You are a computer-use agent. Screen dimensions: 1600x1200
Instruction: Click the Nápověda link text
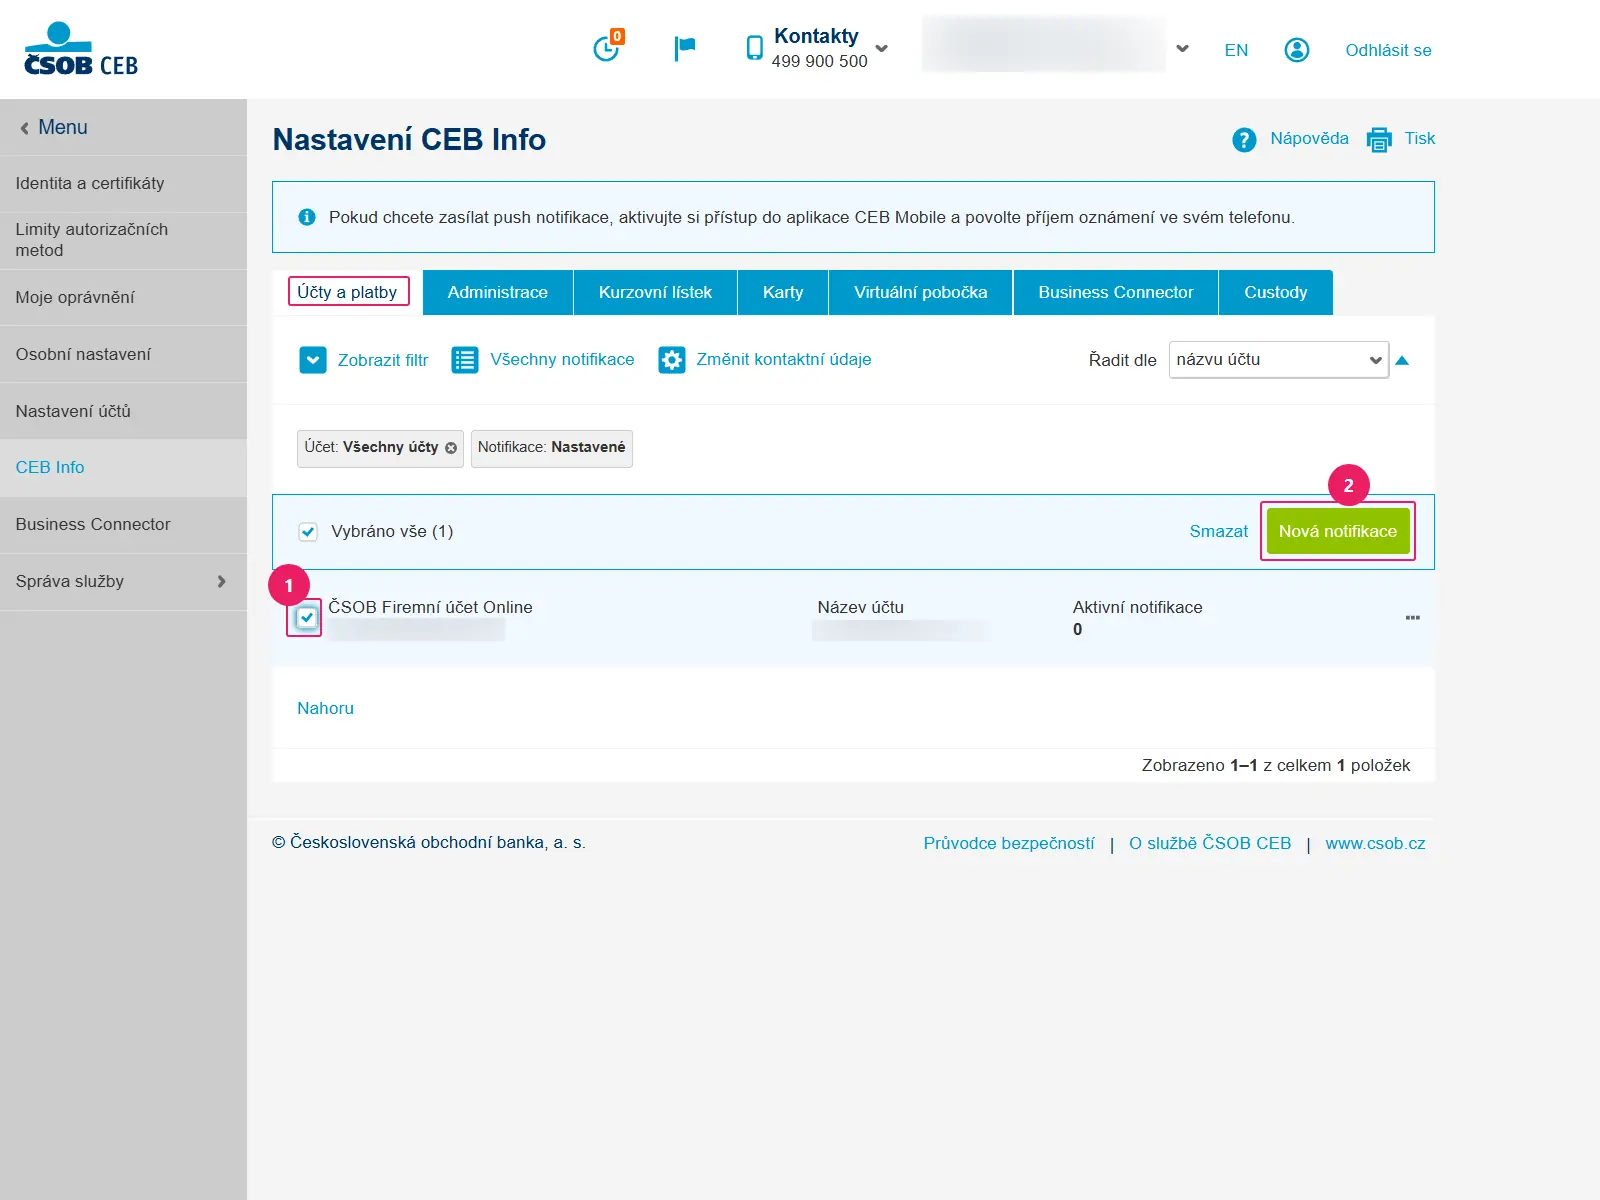coord(1309,139)
